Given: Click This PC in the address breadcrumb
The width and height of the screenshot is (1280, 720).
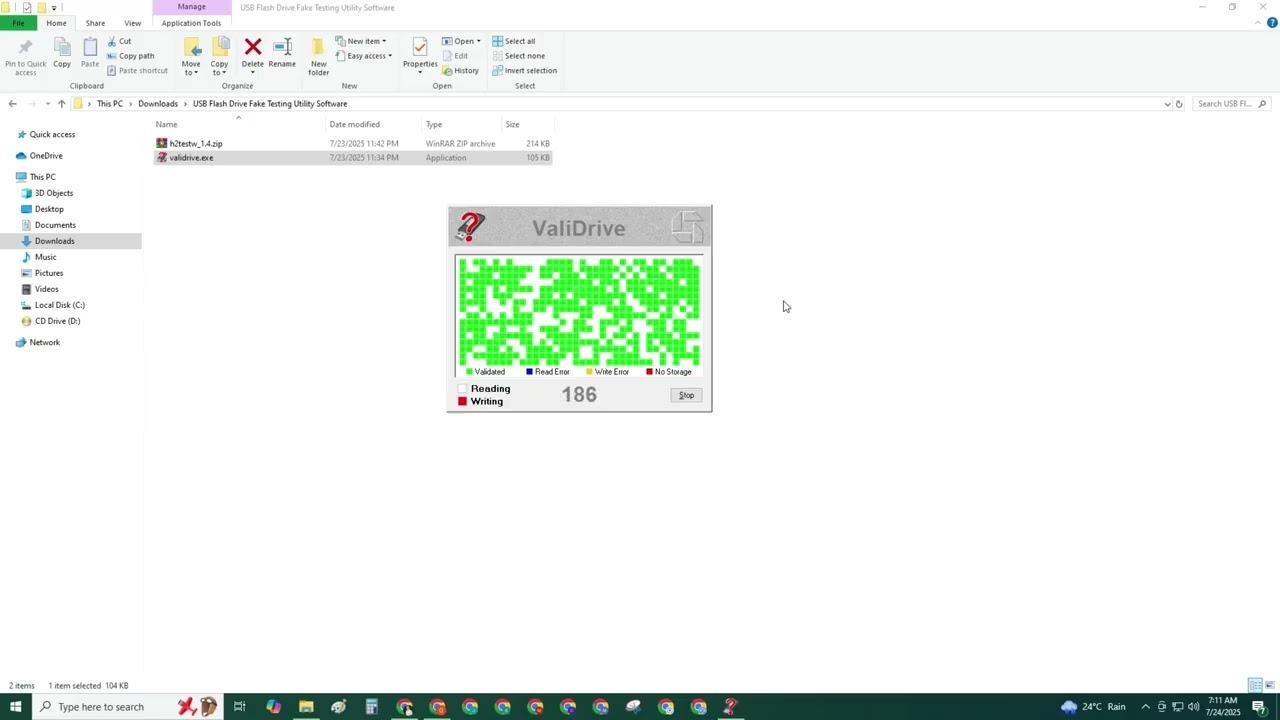Looking at the screenshot, I should point(110,104).
